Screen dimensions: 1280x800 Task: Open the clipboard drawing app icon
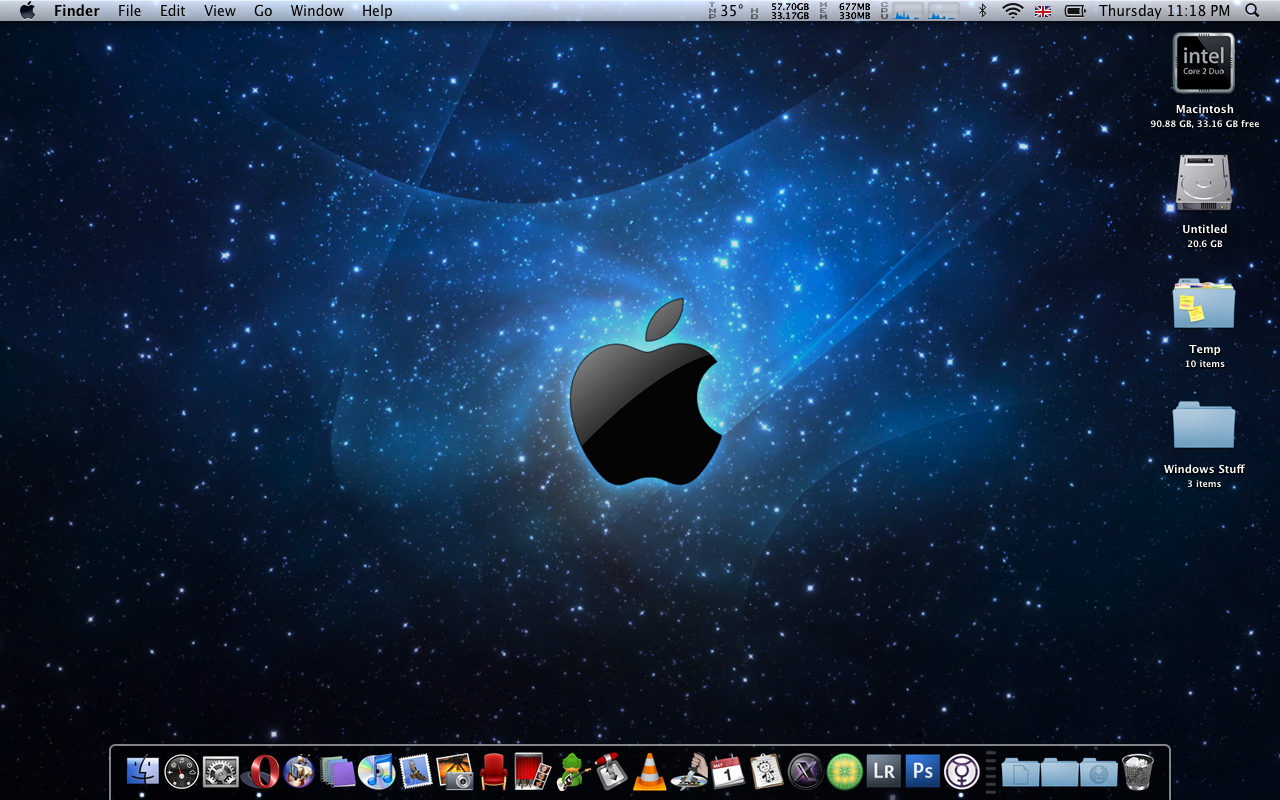pos(767,771)
